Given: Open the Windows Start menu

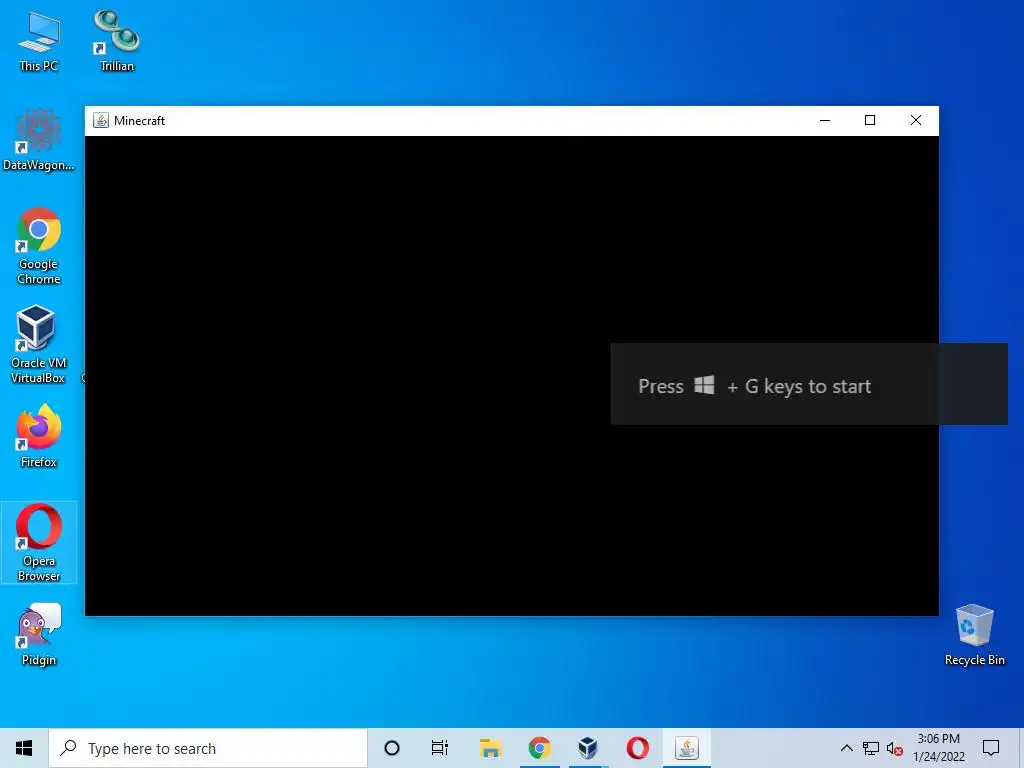Looking at the screenshot, I should 24,748.
